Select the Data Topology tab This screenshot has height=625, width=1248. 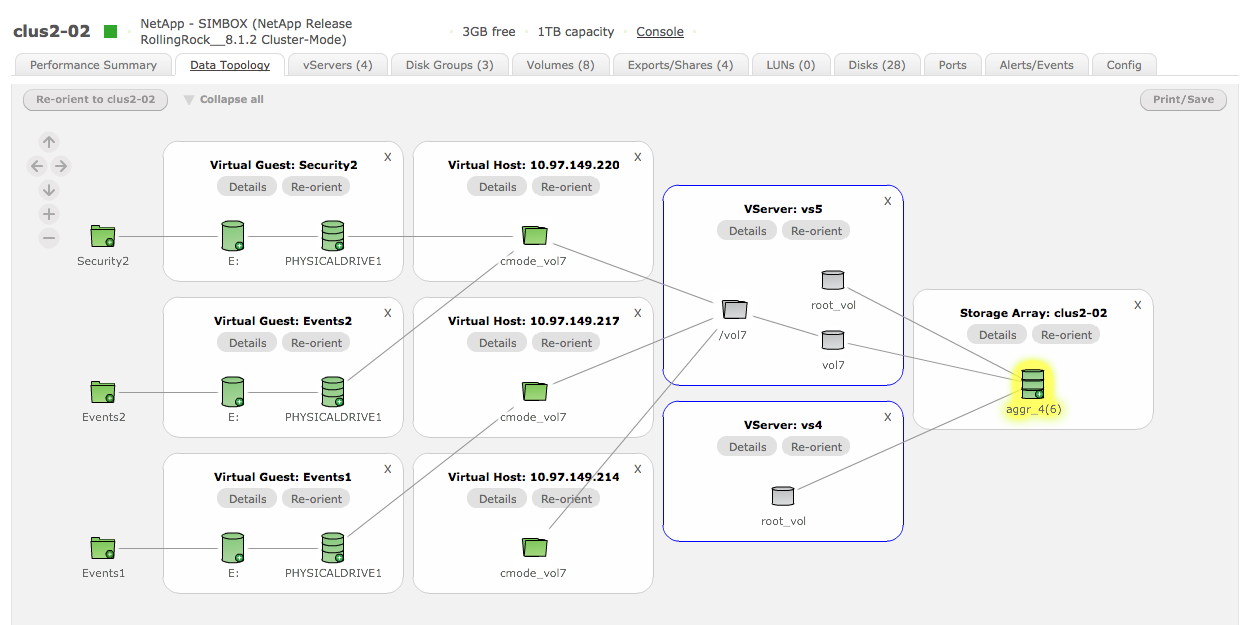(230, 65)
